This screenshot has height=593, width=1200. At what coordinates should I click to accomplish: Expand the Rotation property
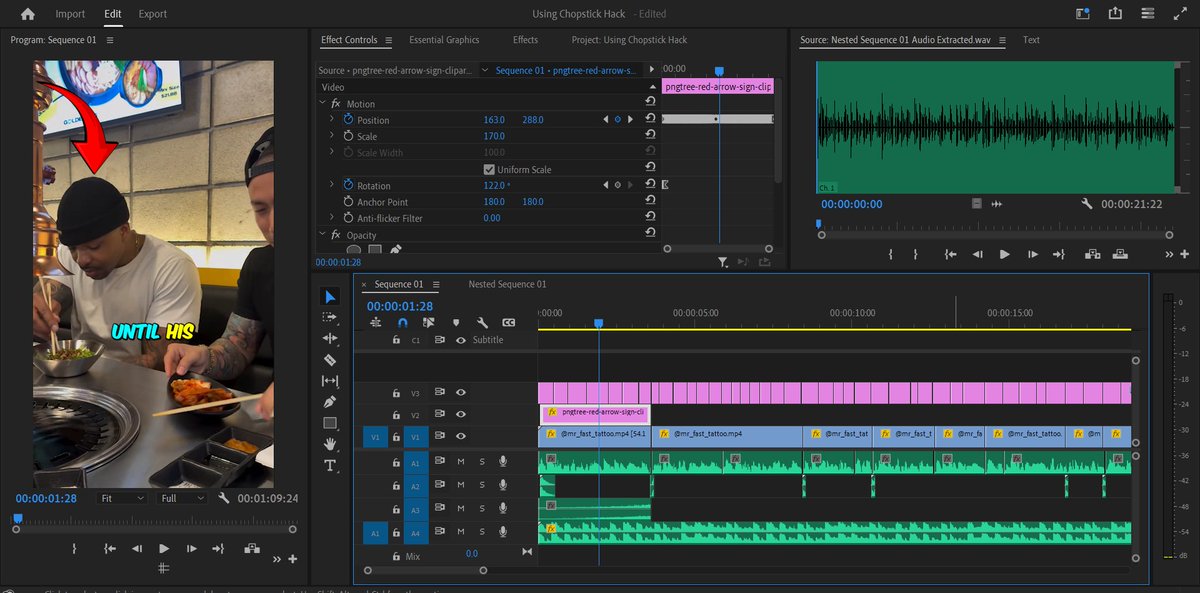[x=332, y=186]
